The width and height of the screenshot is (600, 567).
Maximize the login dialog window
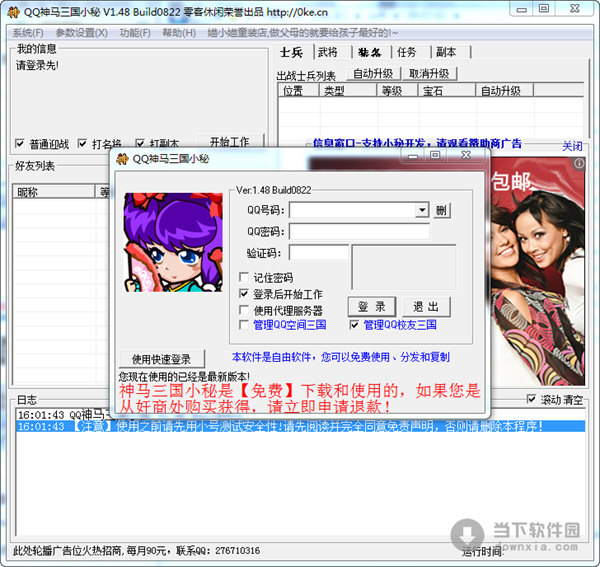coord(435,155)
